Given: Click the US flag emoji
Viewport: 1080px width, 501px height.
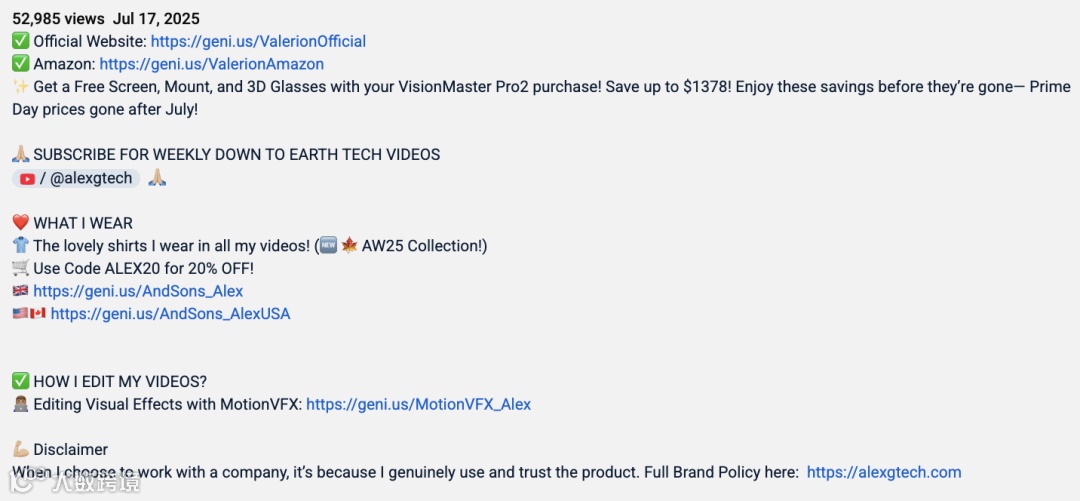Looking at the screenshot, I should point(21,314).
